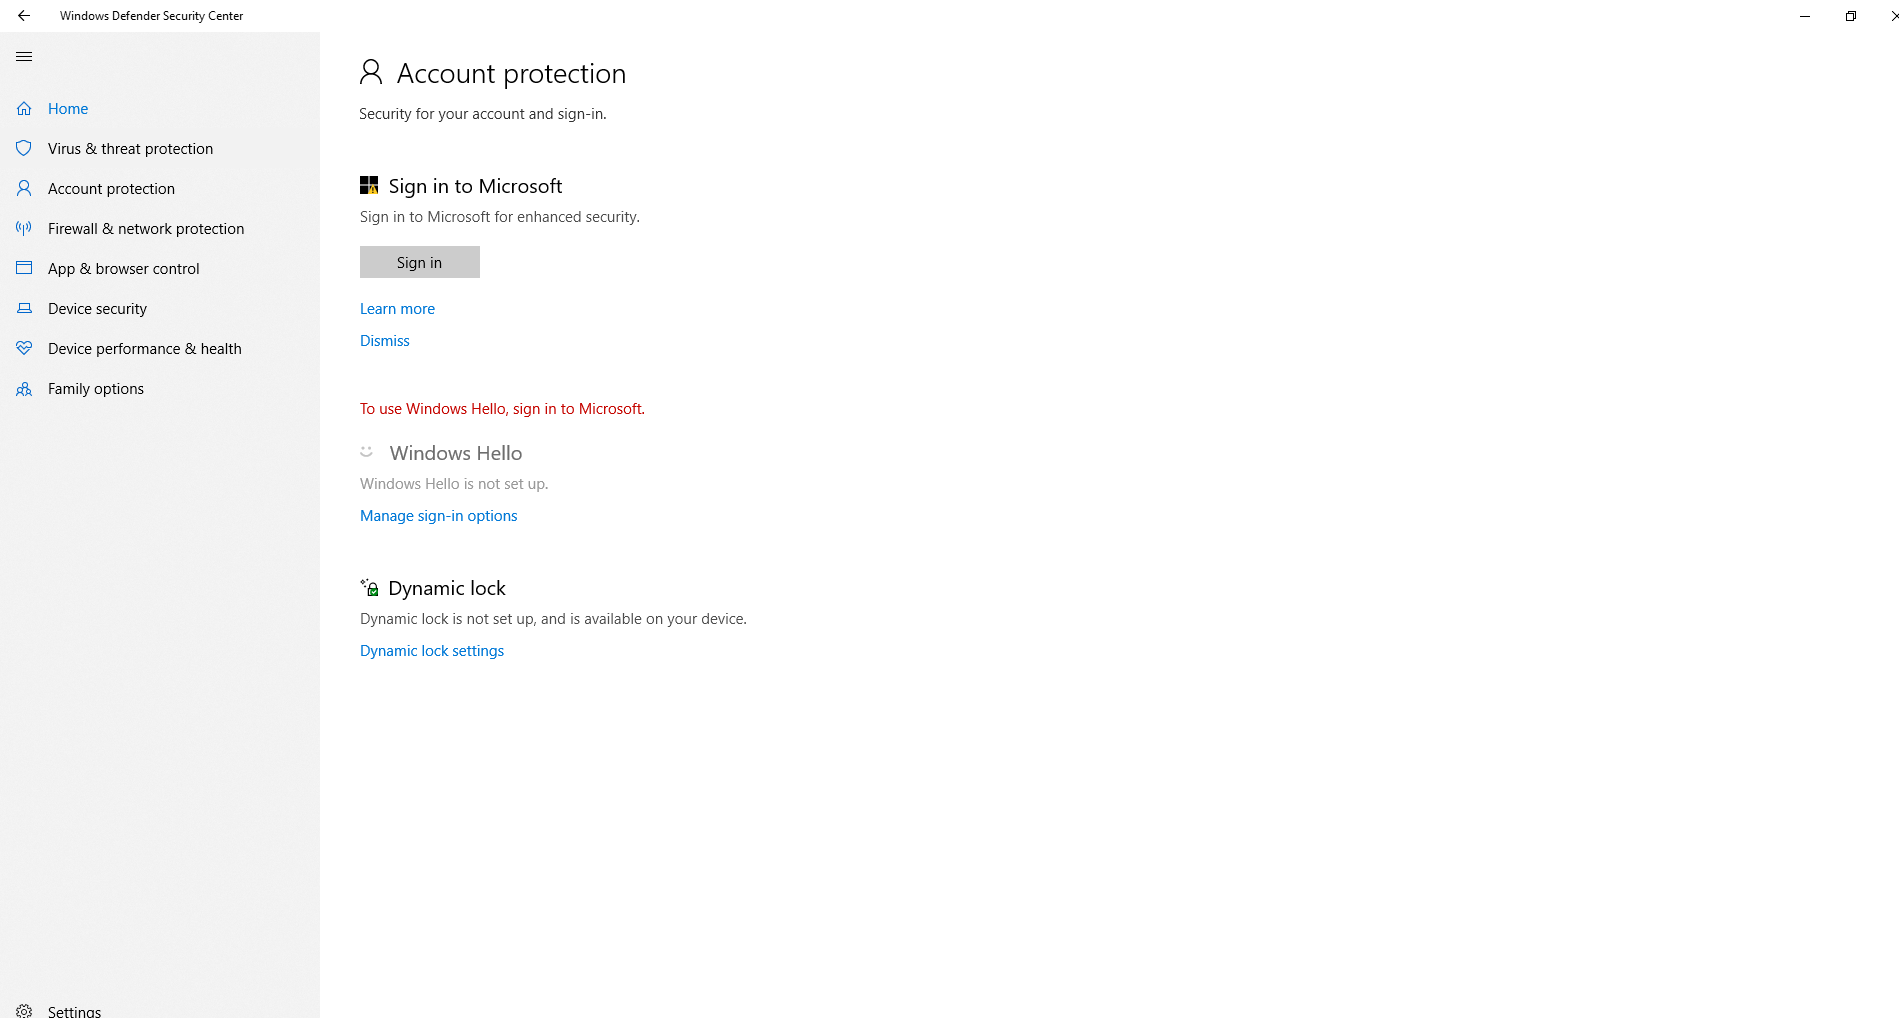Click the back arrow in title bar
The image size is (1899, 1018).
(x=24, y=16)
